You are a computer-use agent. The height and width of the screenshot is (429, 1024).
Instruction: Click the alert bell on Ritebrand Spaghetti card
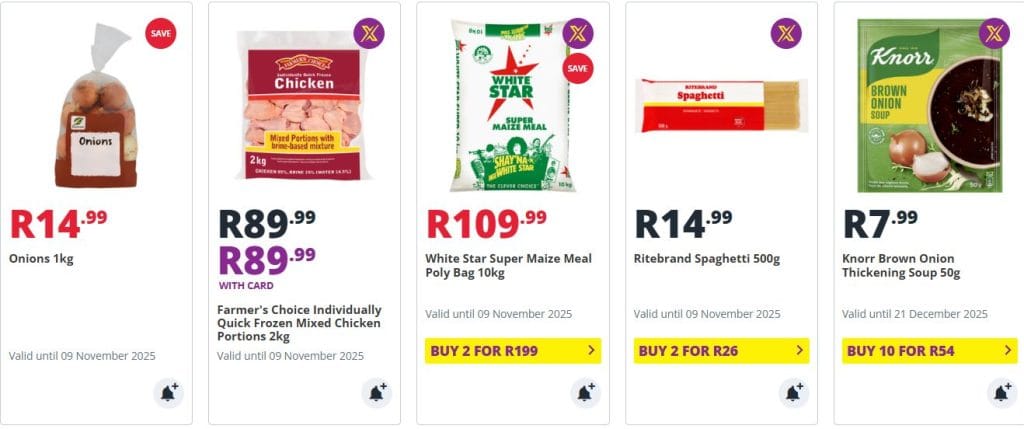pyautogui.click(x=793, y=393)
